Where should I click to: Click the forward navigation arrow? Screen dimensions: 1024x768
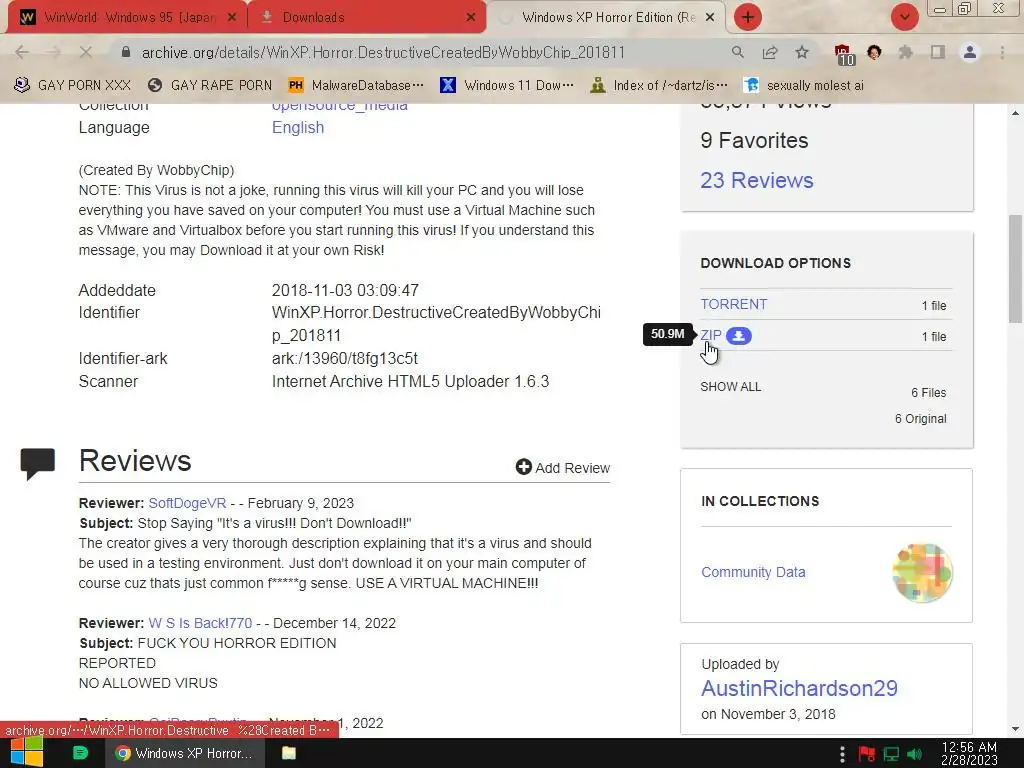coord(54,52)
